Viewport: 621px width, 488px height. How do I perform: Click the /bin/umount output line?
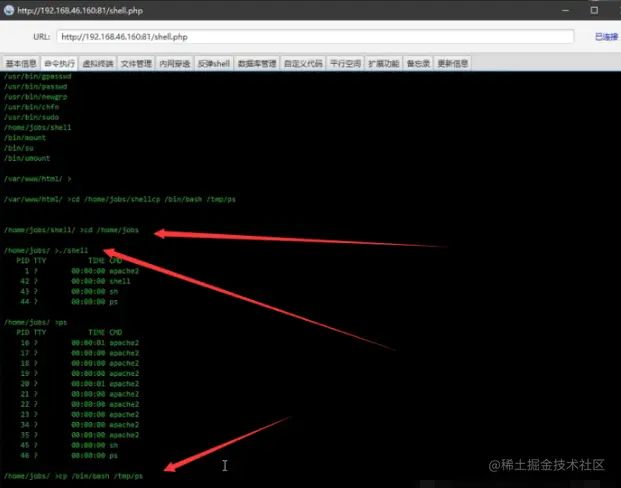click(27, 158)
